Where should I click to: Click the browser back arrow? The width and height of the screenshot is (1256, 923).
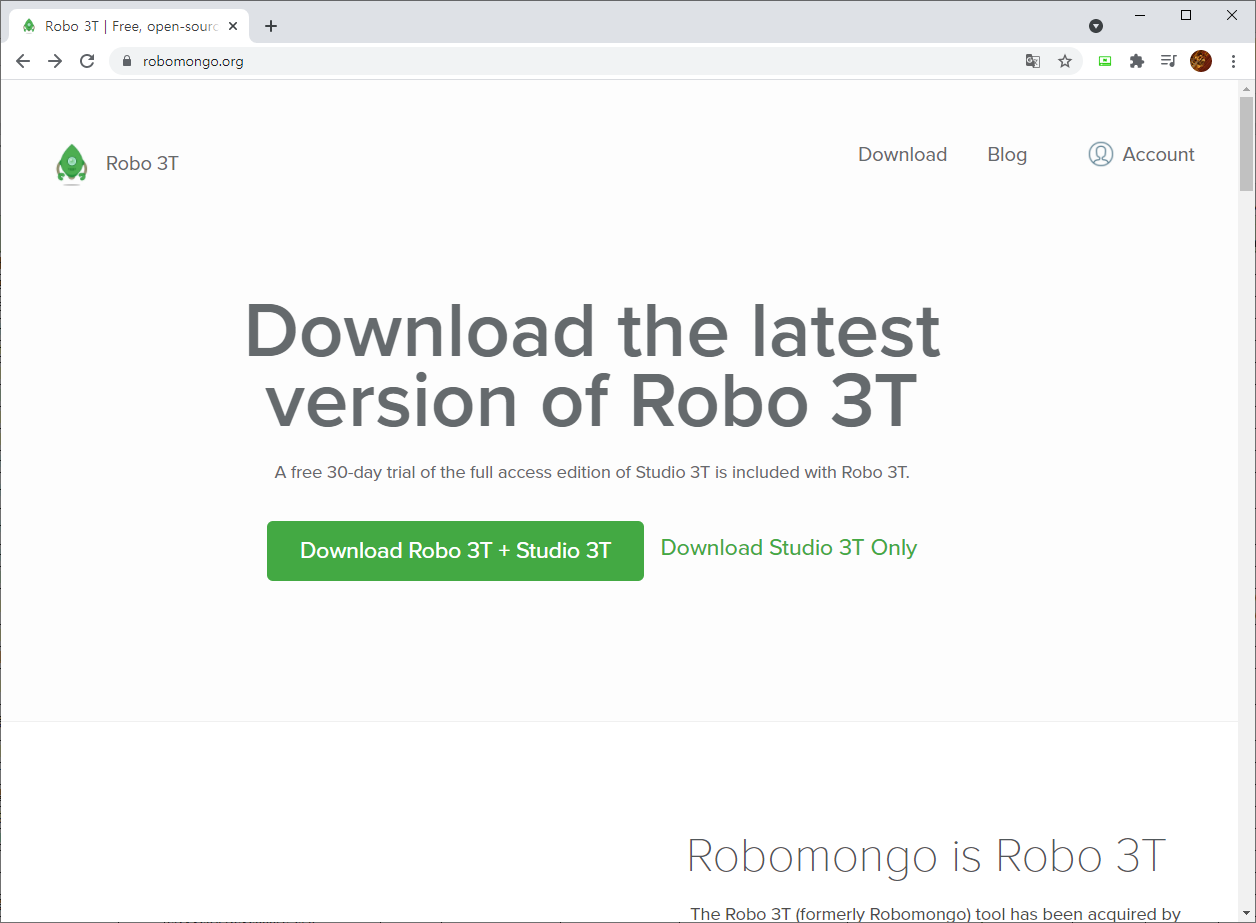[x=23, y=61]
